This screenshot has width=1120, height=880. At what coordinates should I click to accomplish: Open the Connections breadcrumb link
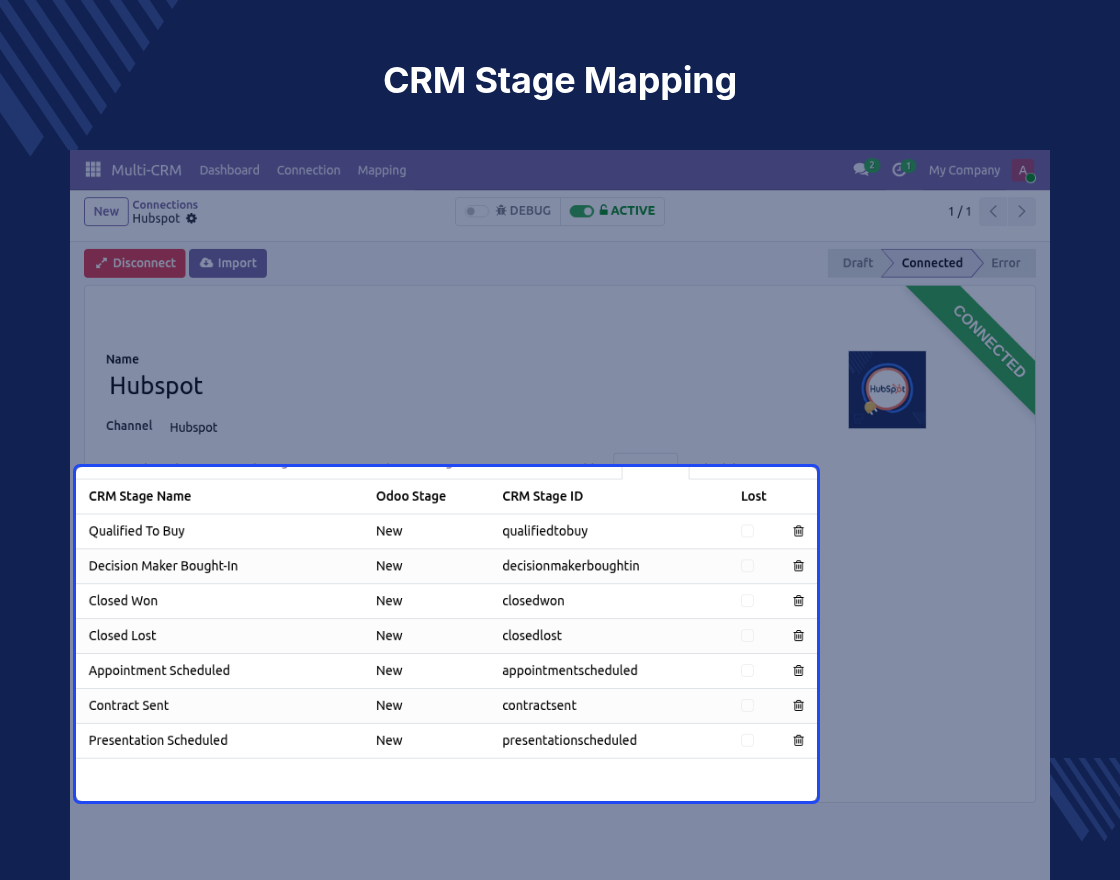[x=165, y=204]
